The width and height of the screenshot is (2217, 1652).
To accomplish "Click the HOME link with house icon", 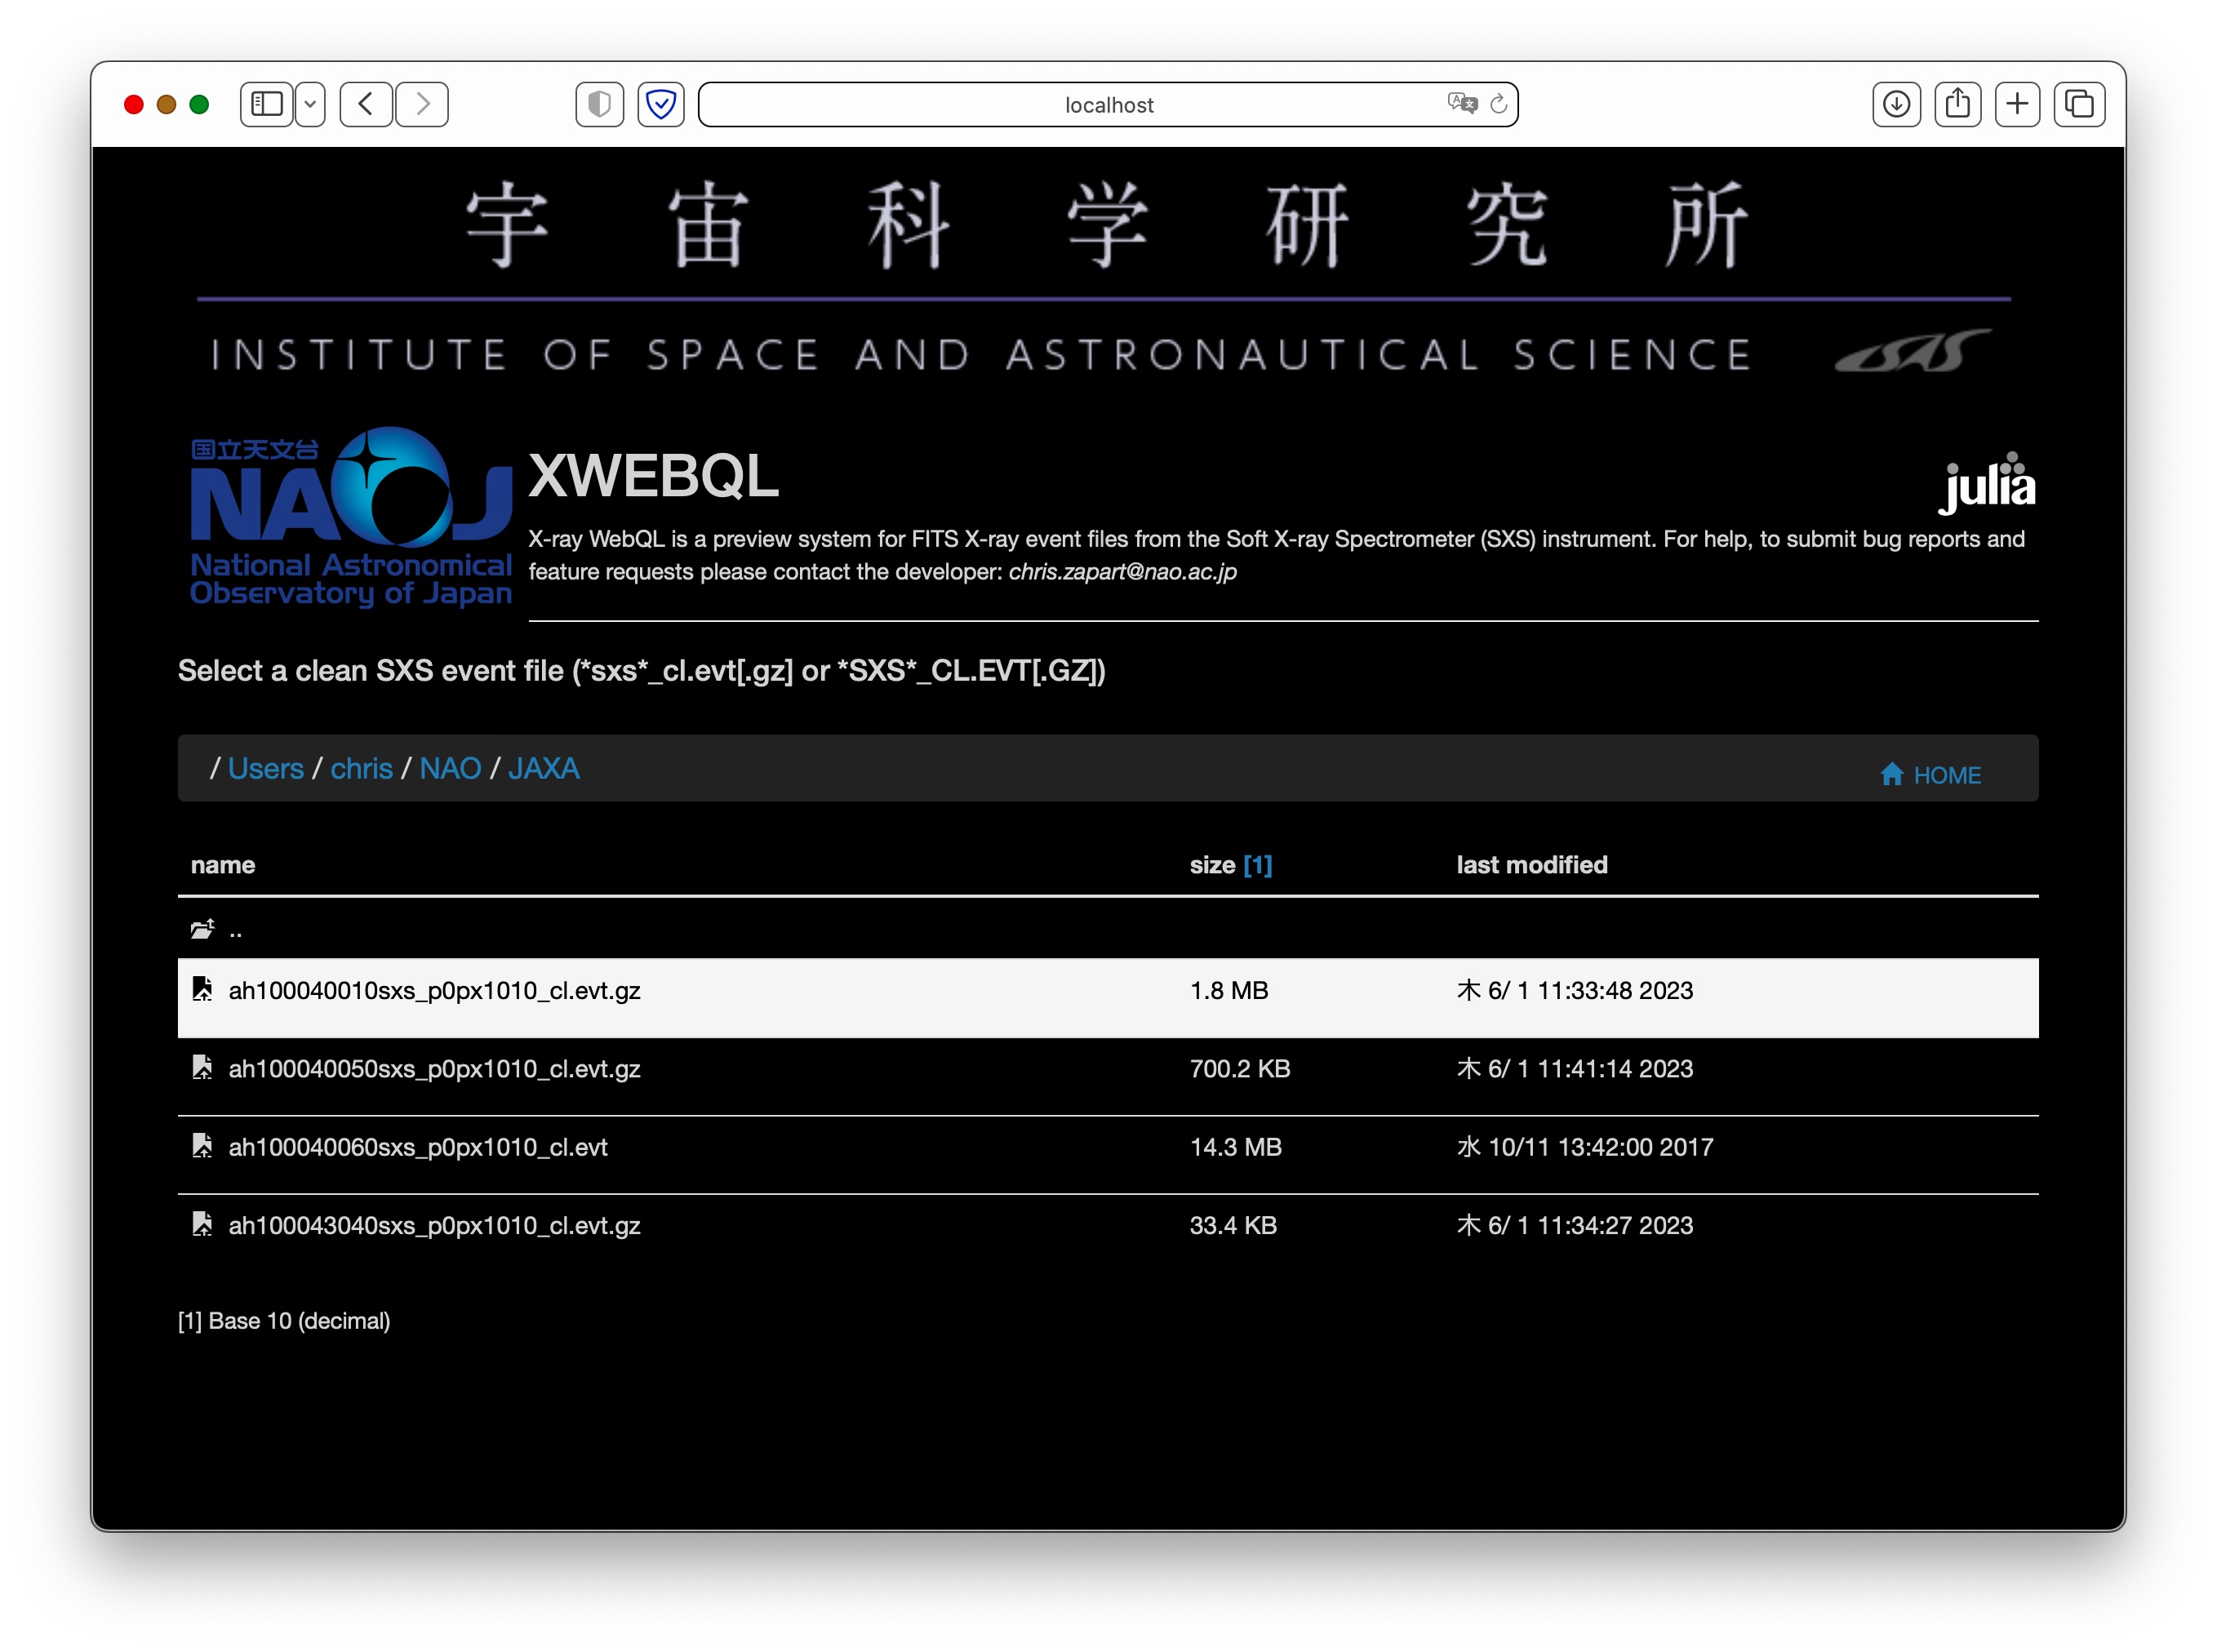I will [x=1930, y=775].
